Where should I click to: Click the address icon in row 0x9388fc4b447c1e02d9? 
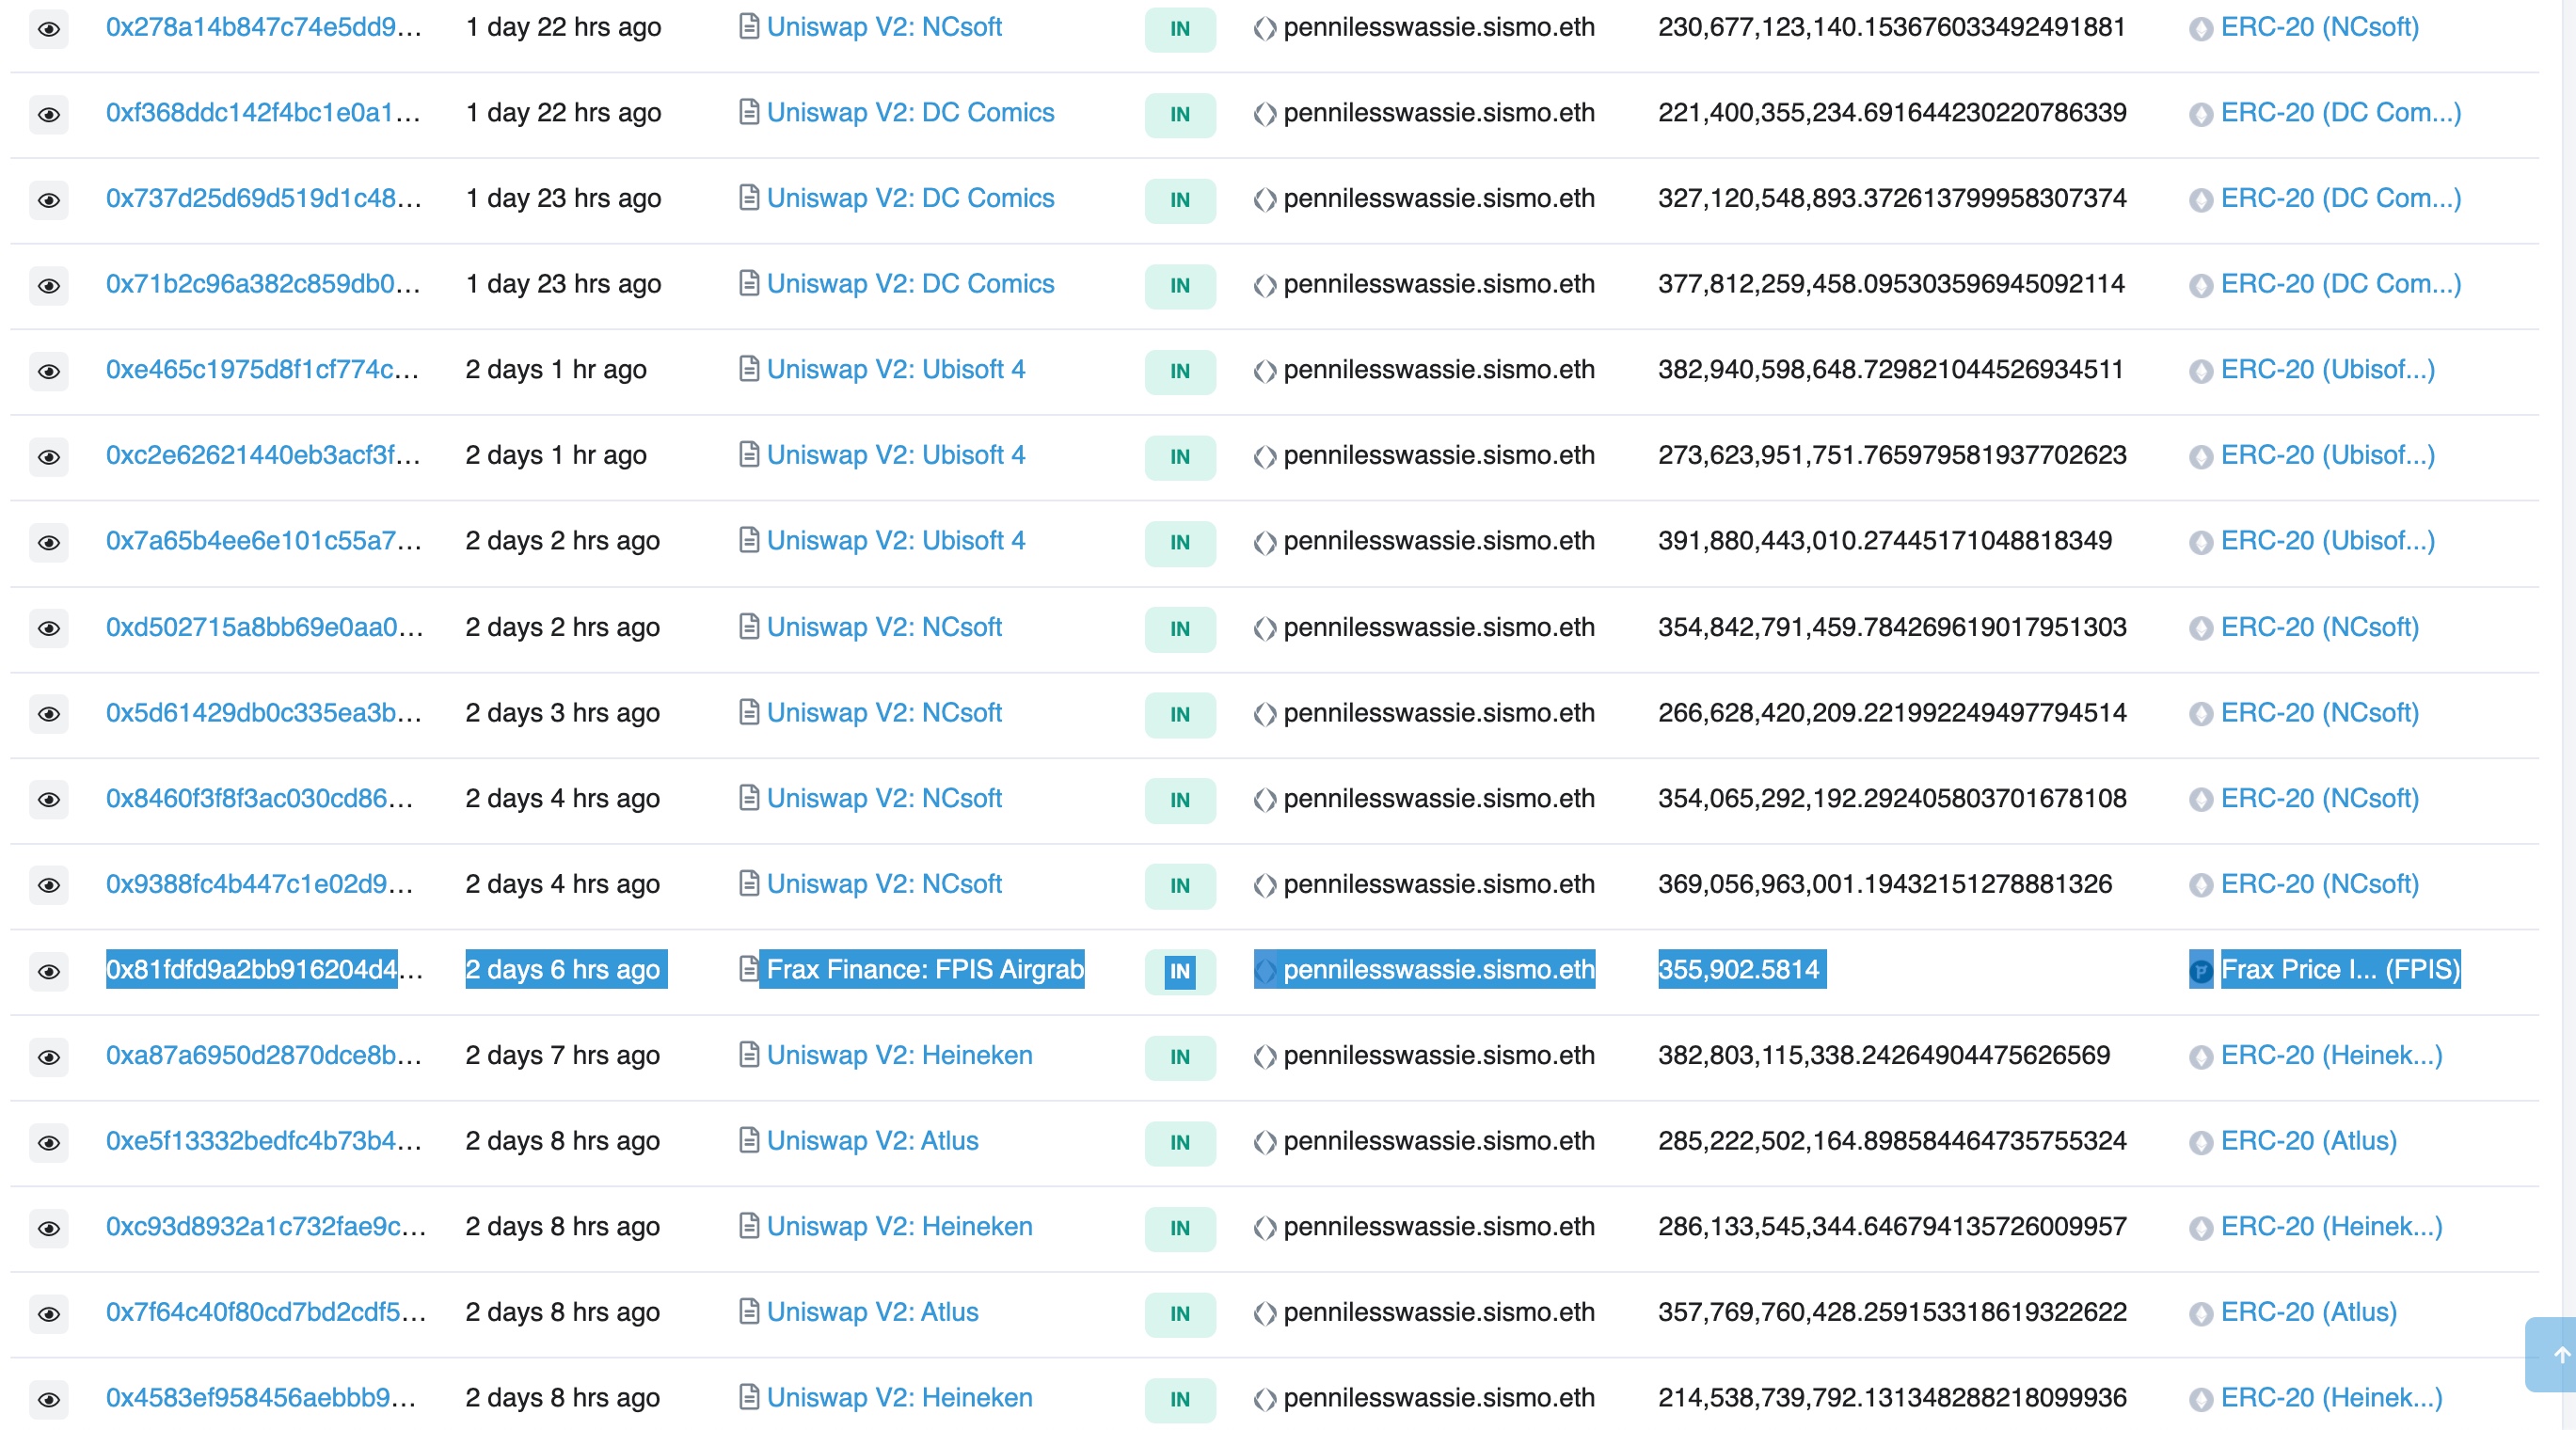click(1265, 886)
